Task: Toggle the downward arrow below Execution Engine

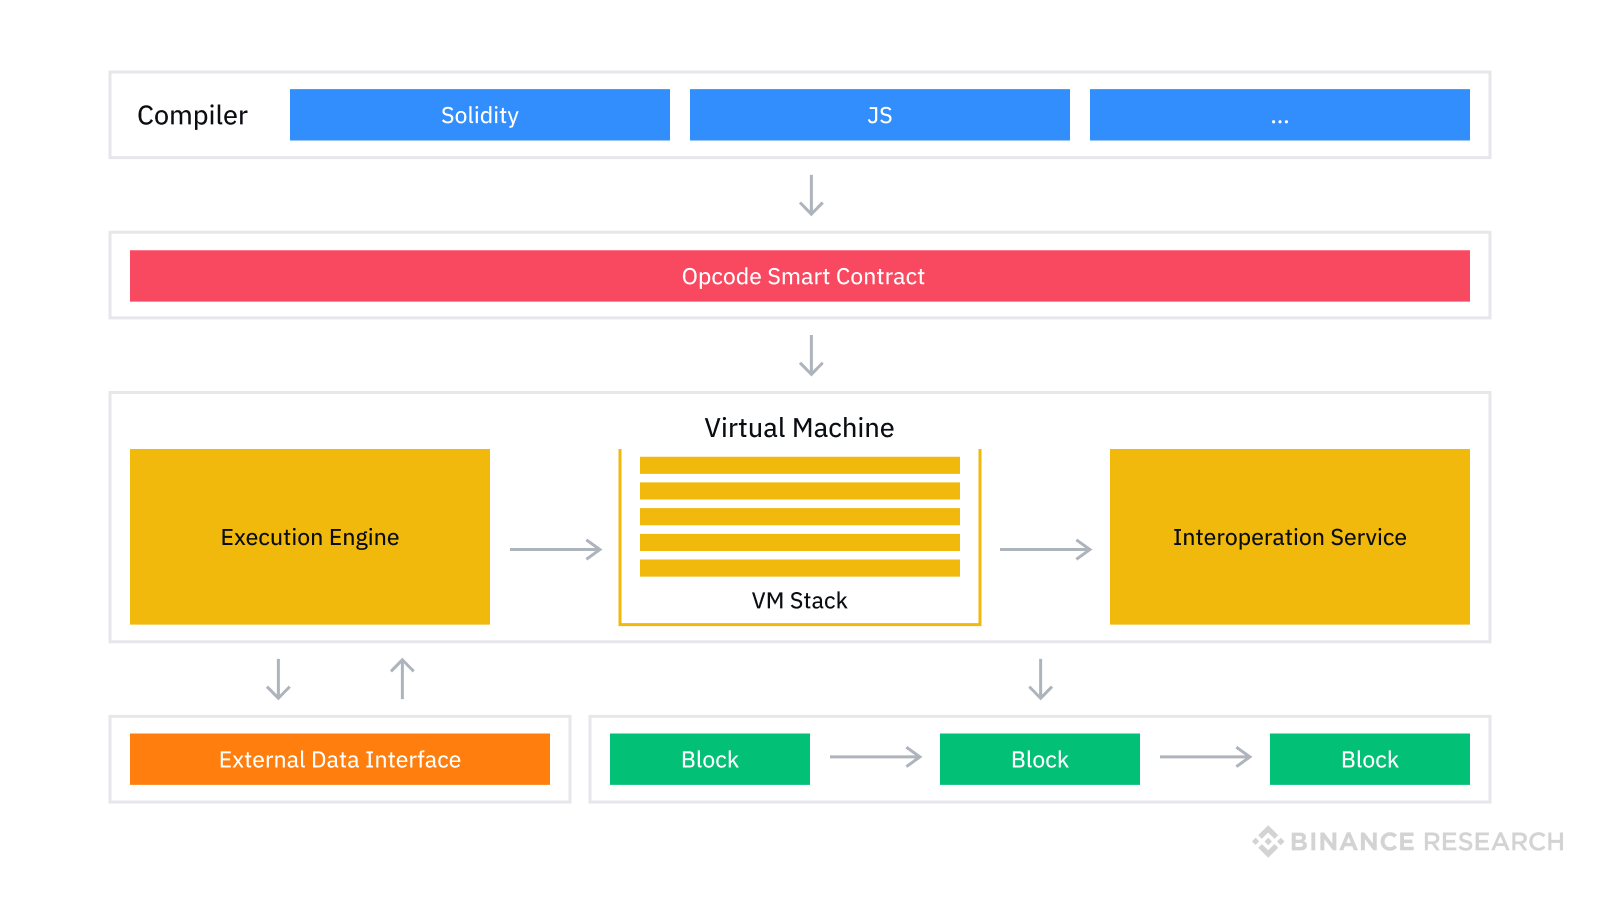Action: 279,678
